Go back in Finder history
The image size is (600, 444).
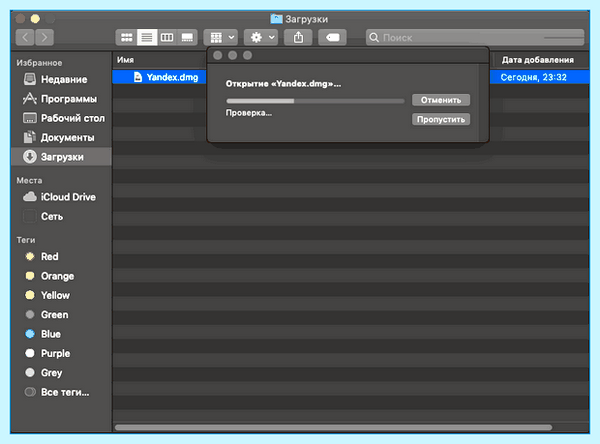pyautogui.click(x=25, y=38)
